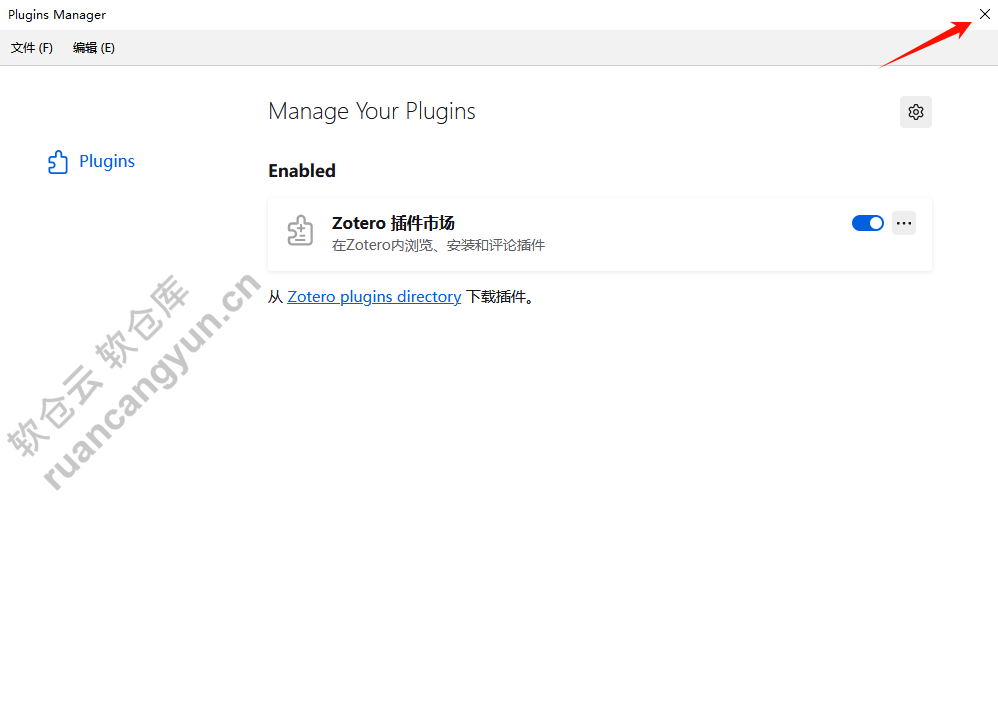Open the 文件 (F) menu
Viewport: 998px width, 728px height.
click(x=32, y=48)
